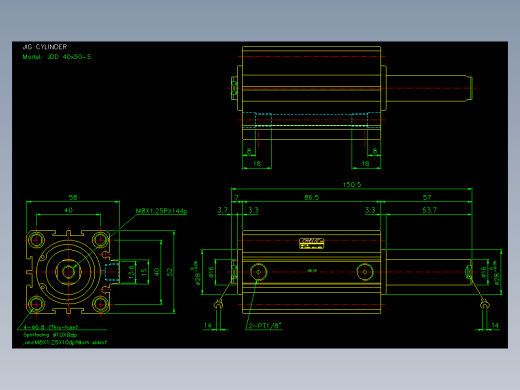Click the 58 width dimension in end view
This screenshot has width=520, height=390.
tap(73, 197)
